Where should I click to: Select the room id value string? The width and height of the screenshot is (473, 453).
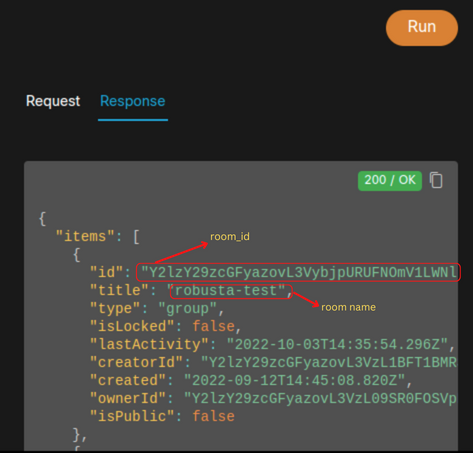(299, 272)
